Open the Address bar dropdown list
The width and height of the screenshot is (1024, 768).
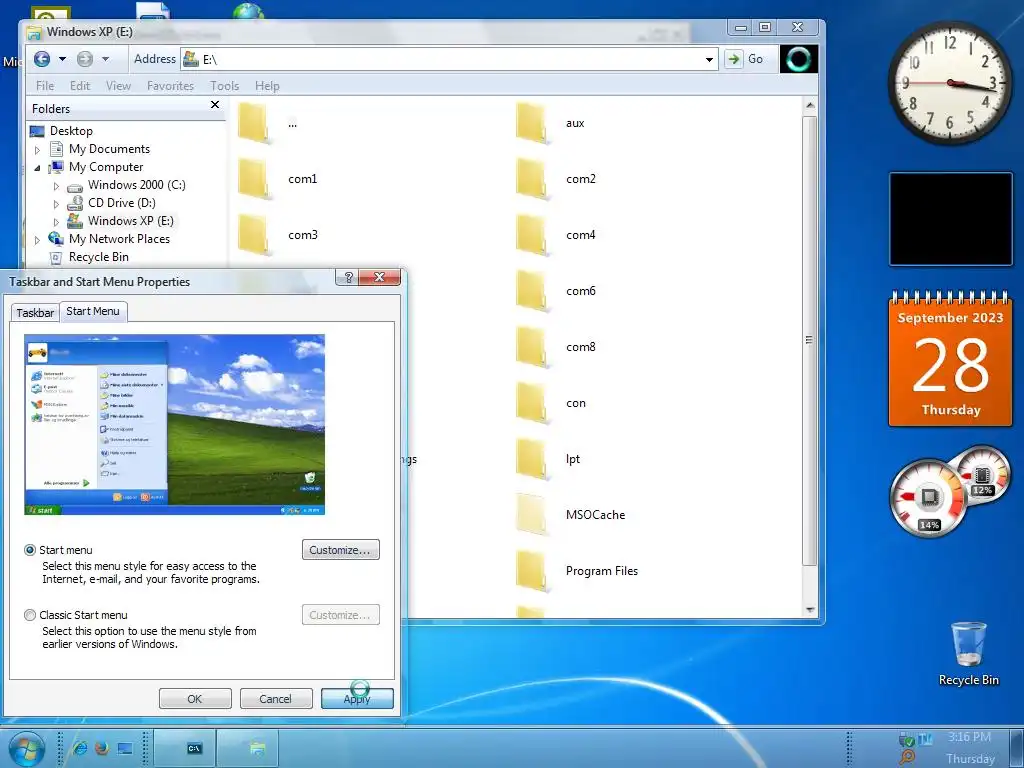pyautogui.click(x=709, y=59)
